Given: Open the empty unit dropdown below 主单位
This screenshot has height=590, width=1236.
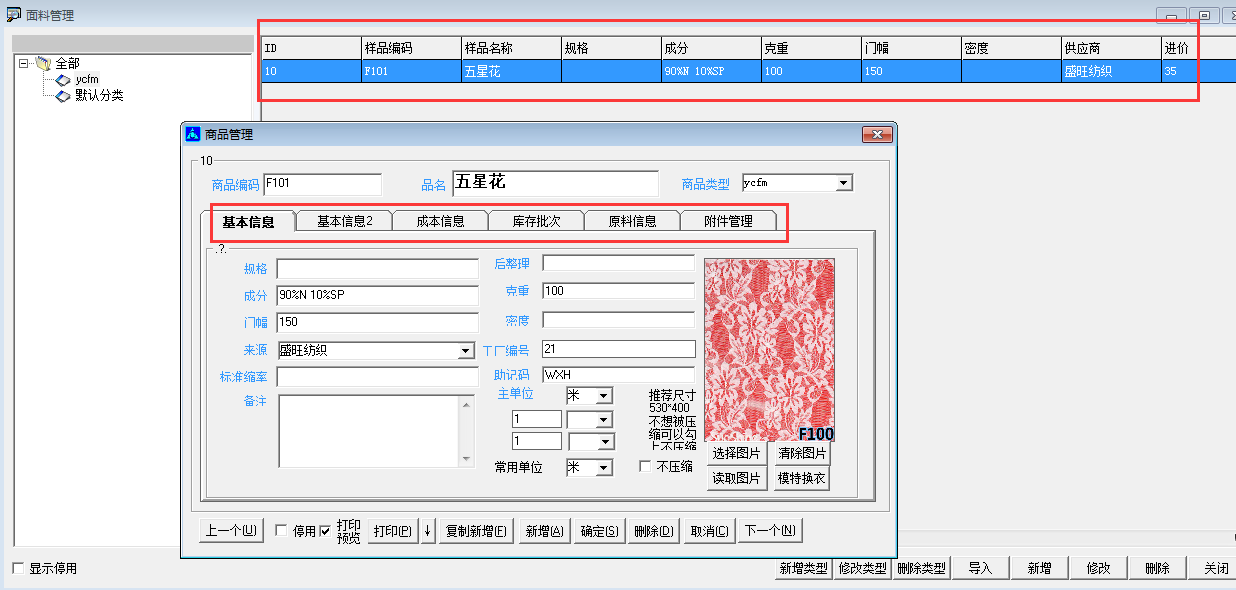Looking at the screenshot, I should 604,419.
